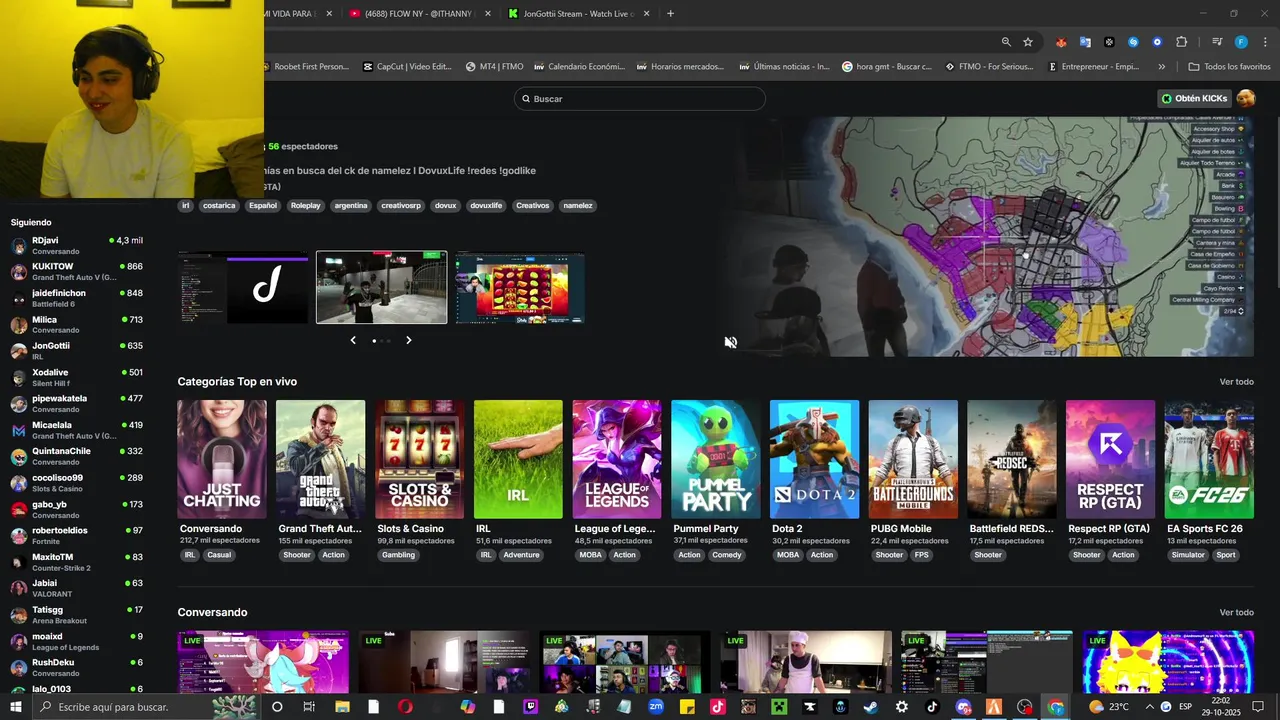Open Xodalive channel in sidebar
1280x720 pixels.
pos(77,377)
